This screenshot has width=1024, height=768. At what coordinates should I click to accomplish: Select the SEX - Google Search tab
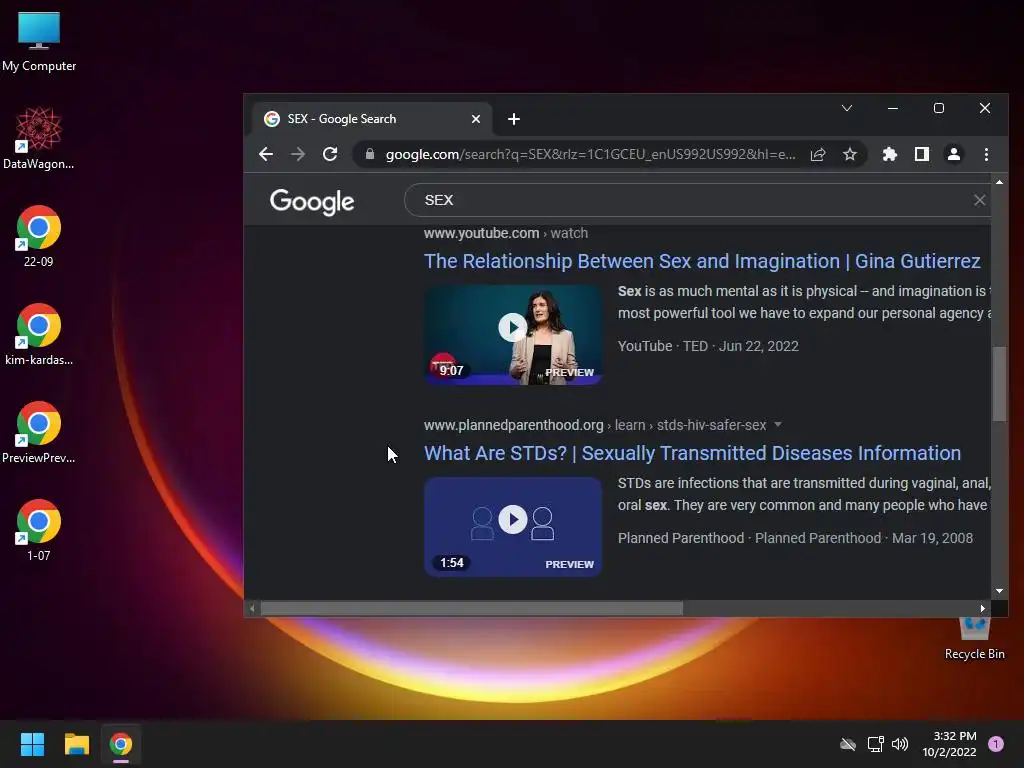[x=372, y=119]
